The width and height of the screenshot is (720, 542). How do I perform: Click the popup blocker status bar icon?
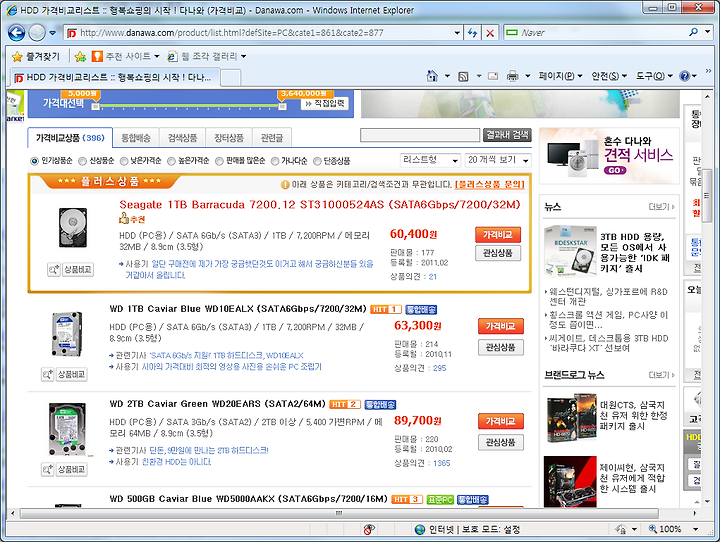pos(368,529)
